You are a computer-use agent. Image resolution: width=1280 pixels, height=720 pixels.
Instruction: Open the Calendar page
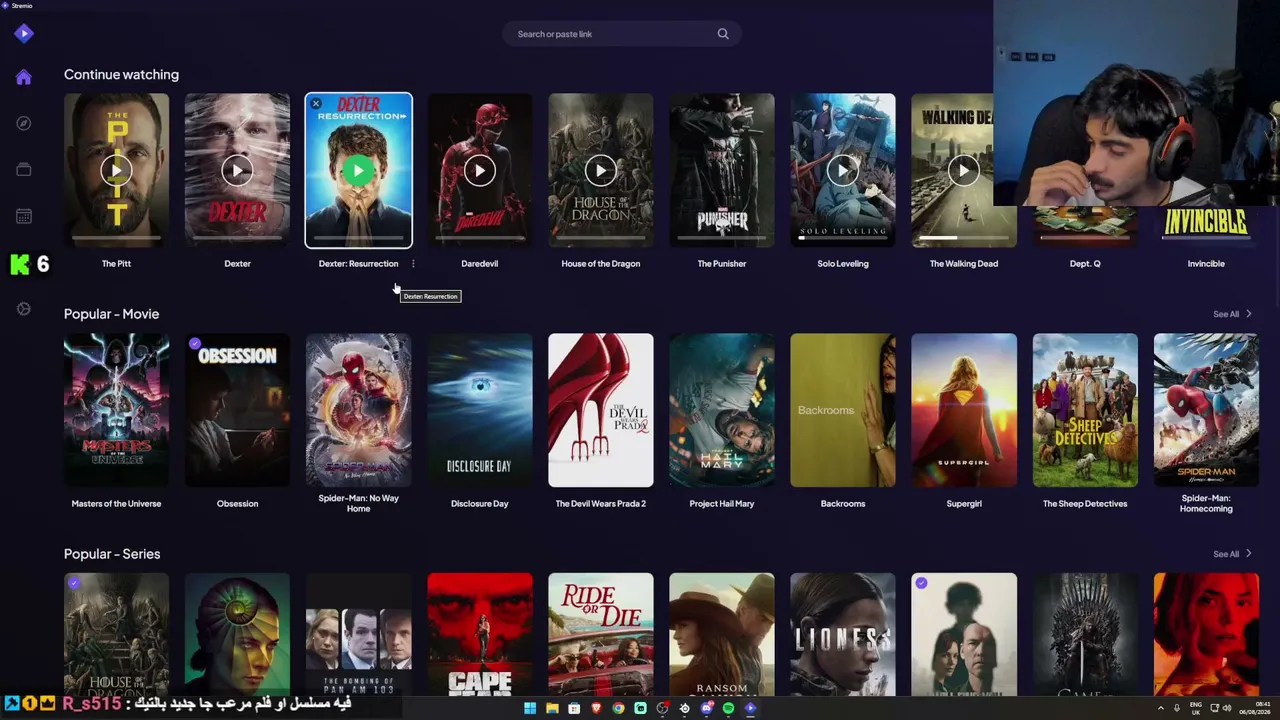[x=24, y=216]
